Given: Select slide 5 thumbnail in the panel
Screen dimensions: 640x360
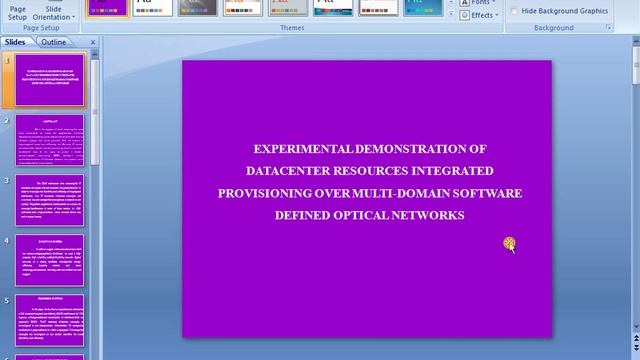Looking at the screenshot, I should pyautogui.click(x=49, y=320).
